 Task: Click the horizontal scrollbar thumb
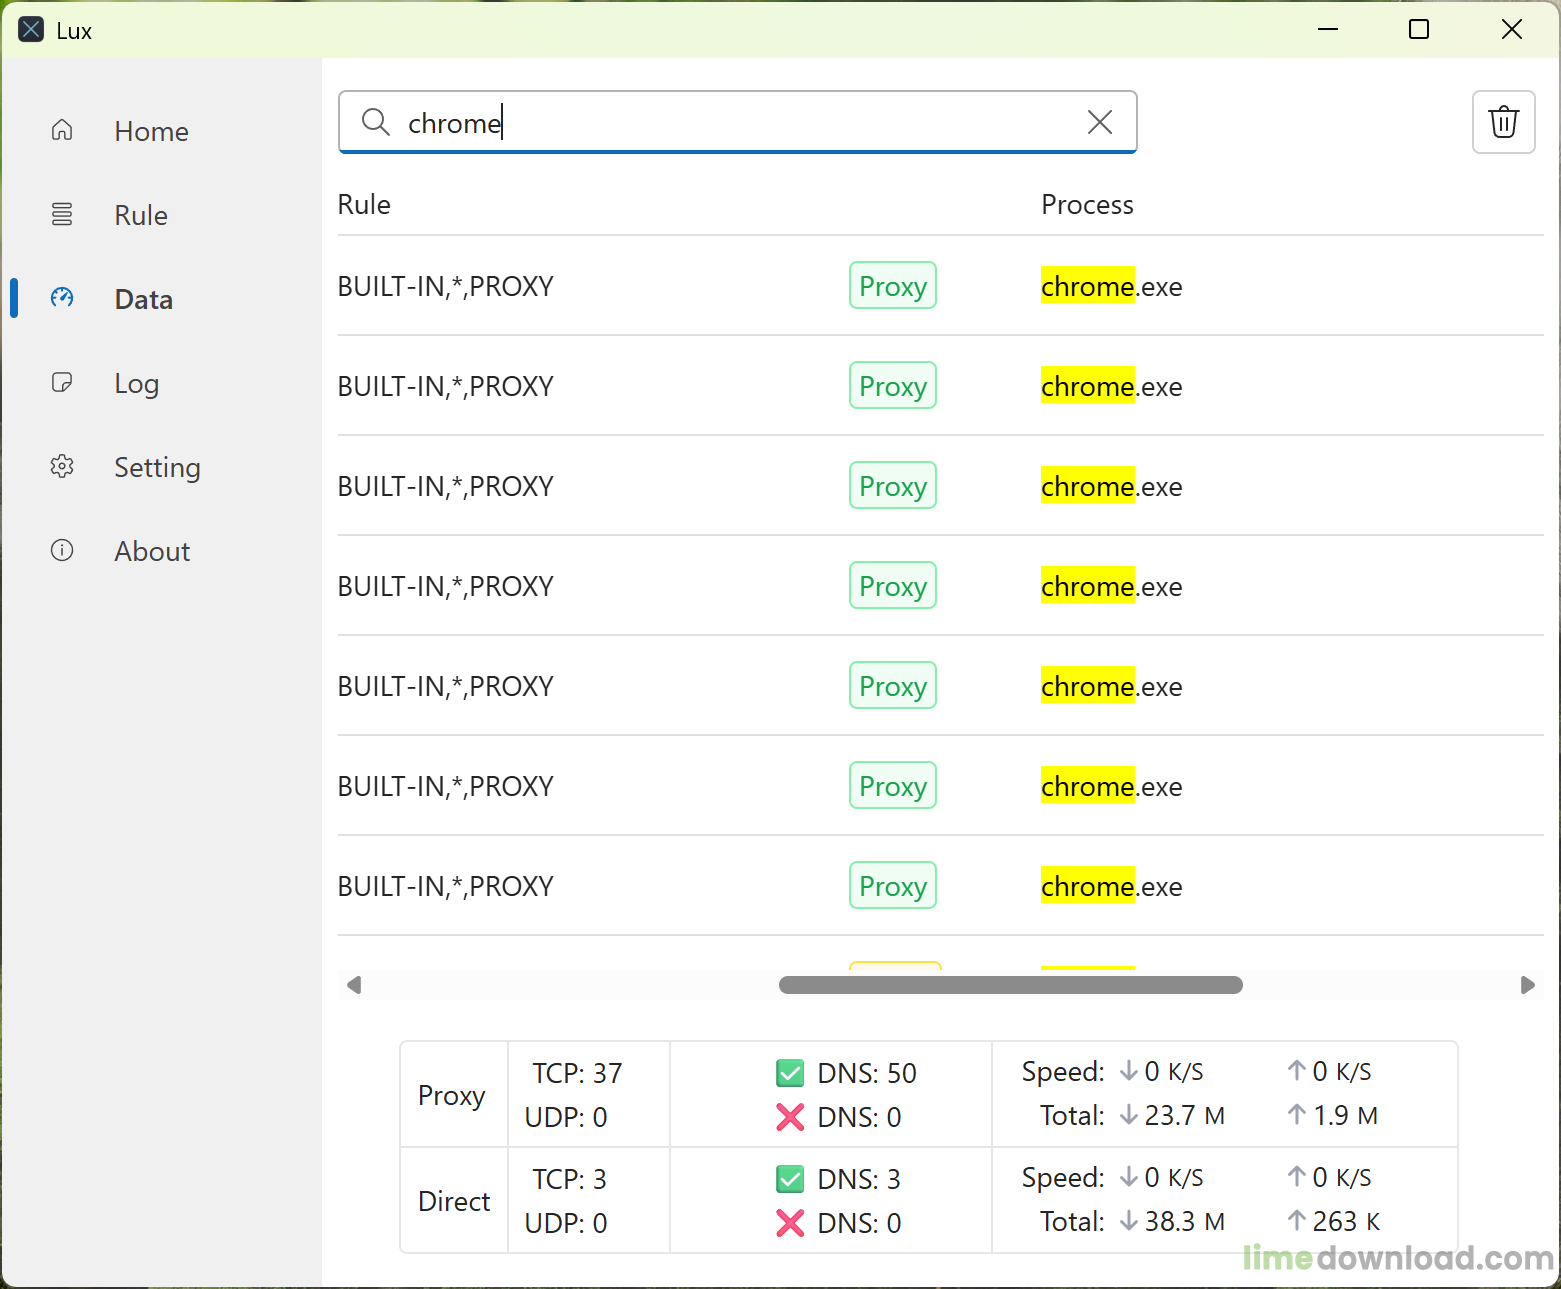click(x=1010, y=985)
